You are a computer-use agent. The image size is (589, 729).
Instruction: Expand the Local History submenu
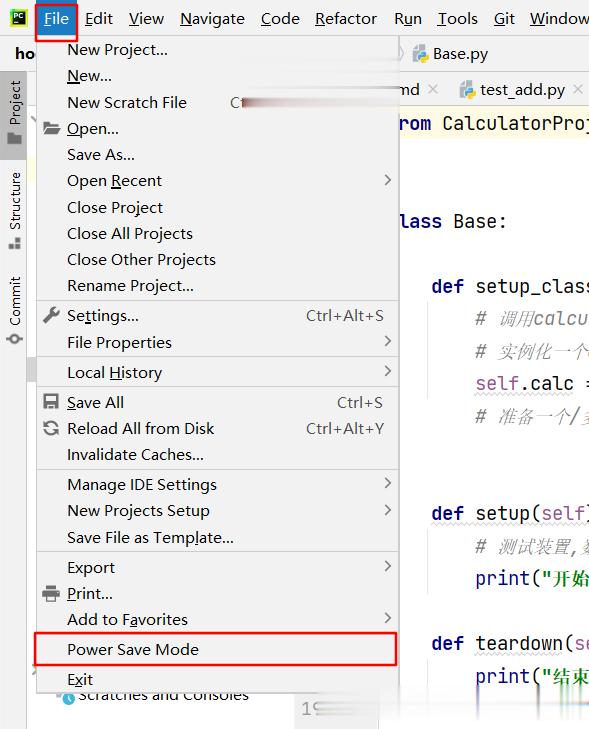[x=388, y=371]
